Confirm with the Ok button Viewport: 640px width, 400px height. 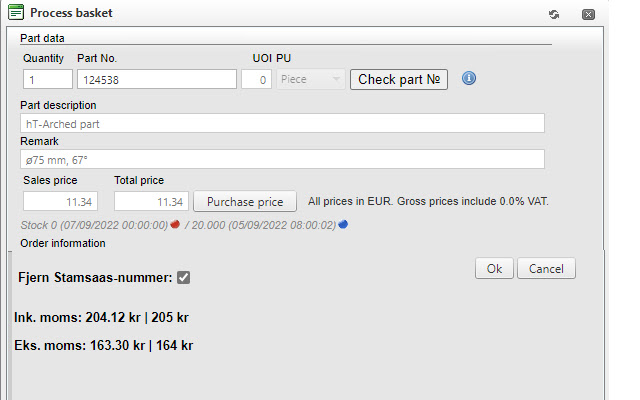(x=494, y=269)
